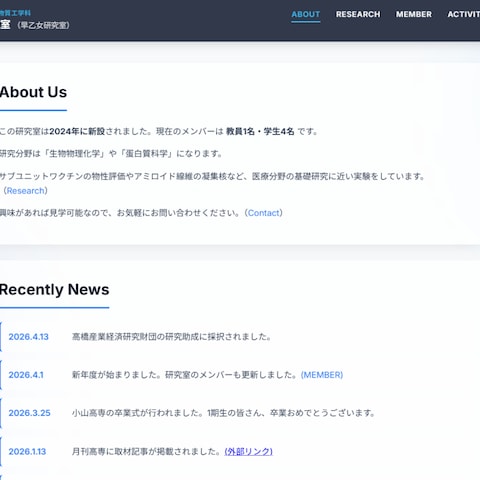
Task: Click the 月刊高専 article news text
Action: [146, 451]
